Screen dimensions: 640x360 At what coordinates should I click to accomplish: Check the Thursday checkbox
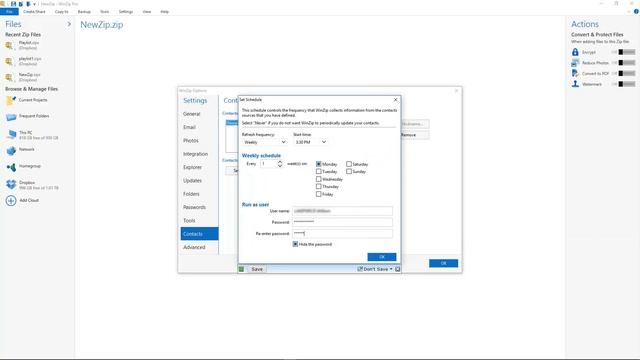319,187
